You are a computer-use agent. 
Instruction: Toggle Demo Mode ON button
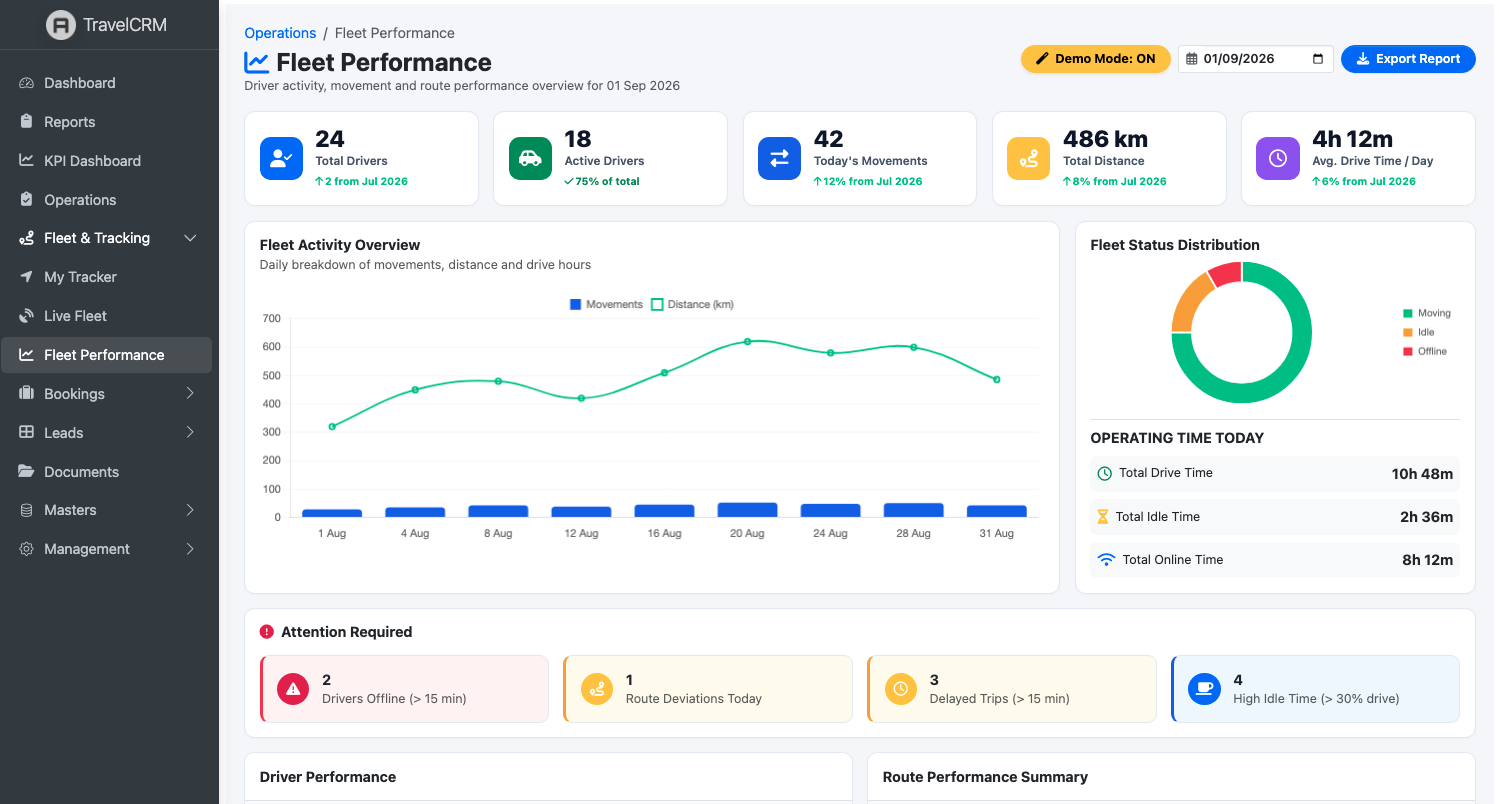(1095, 59)
